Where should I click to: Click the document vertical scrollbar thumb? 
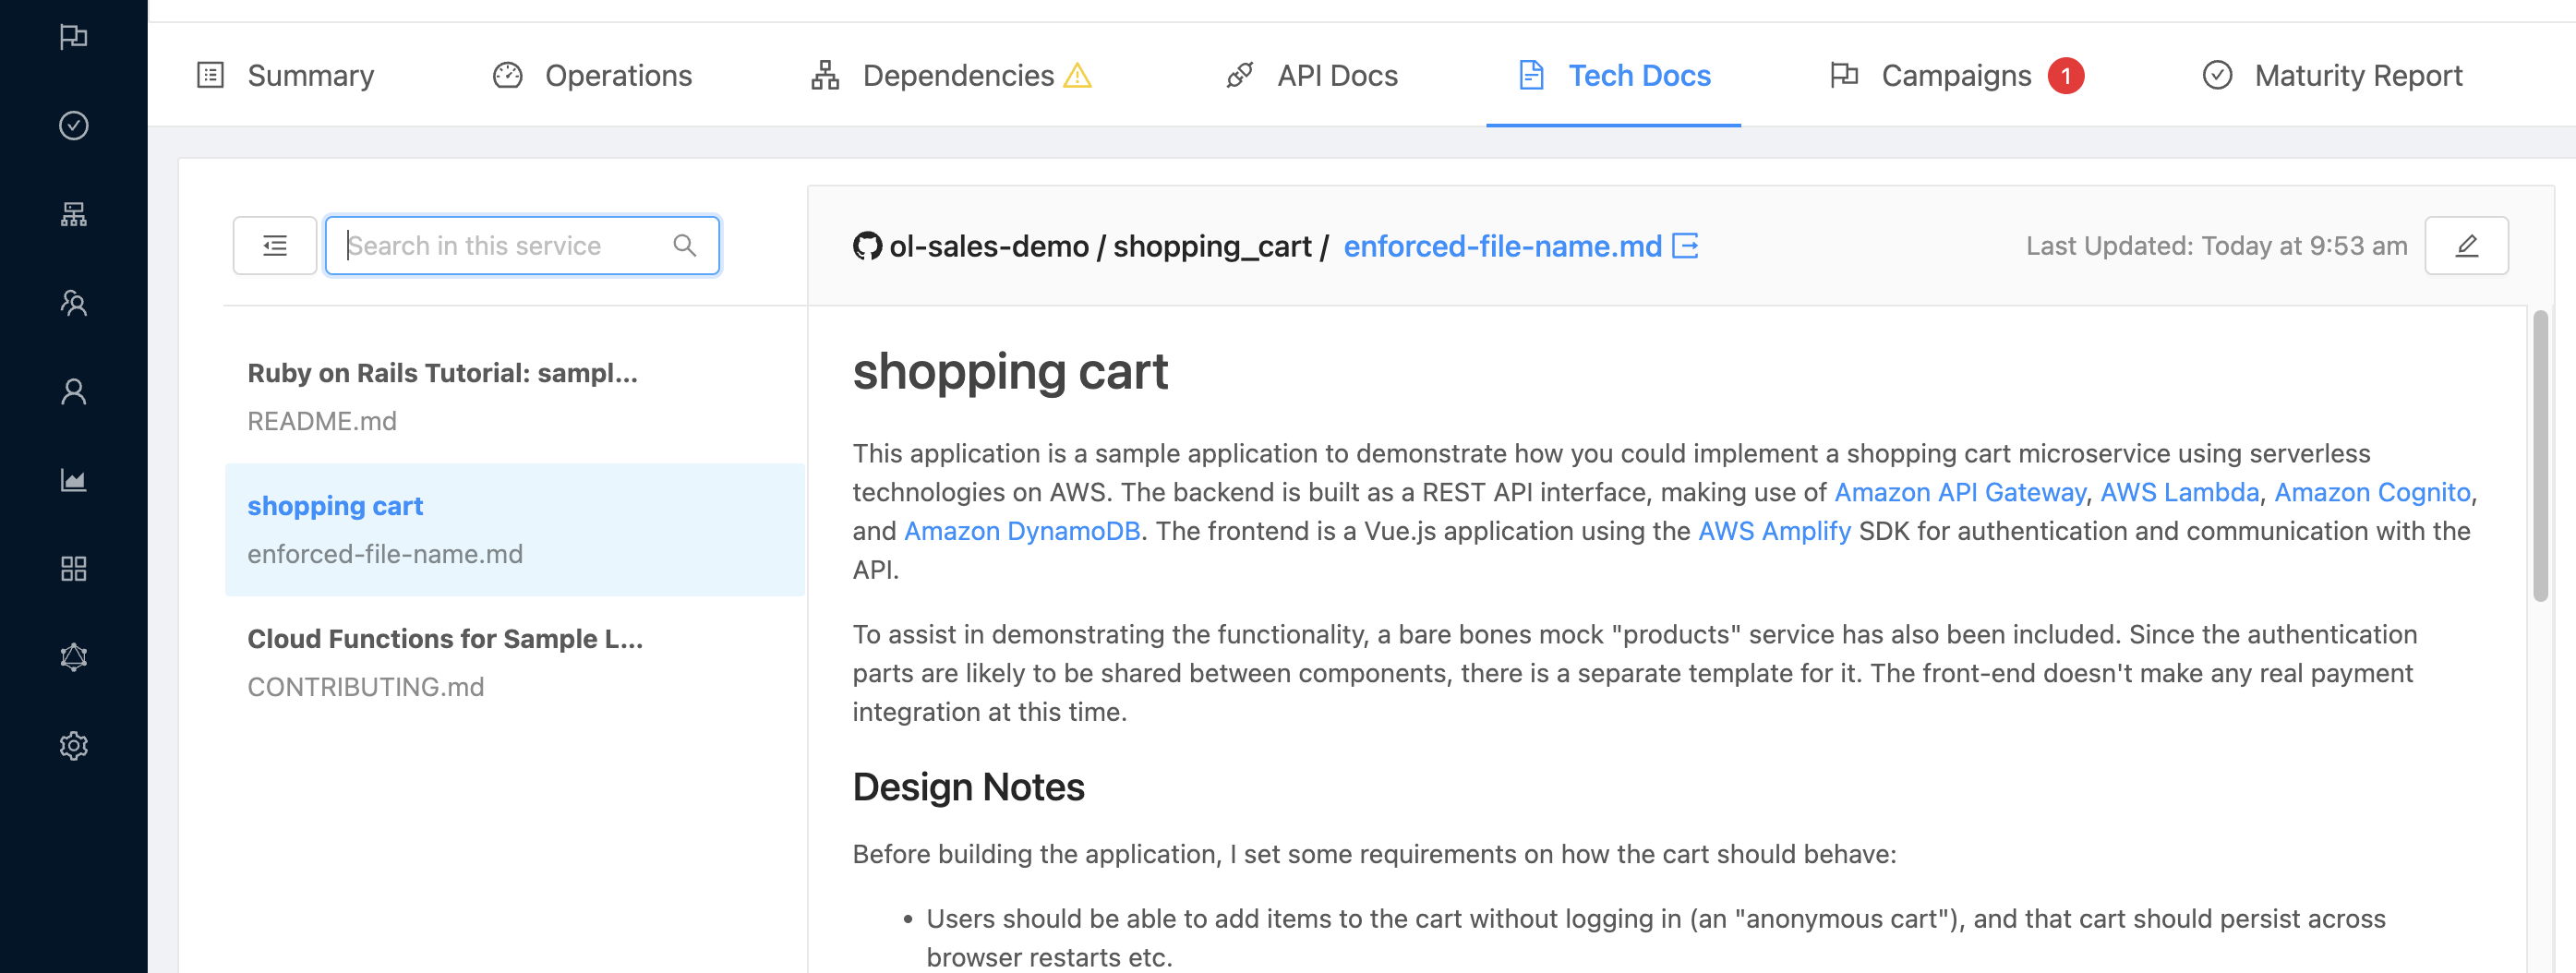point(2540,456)
